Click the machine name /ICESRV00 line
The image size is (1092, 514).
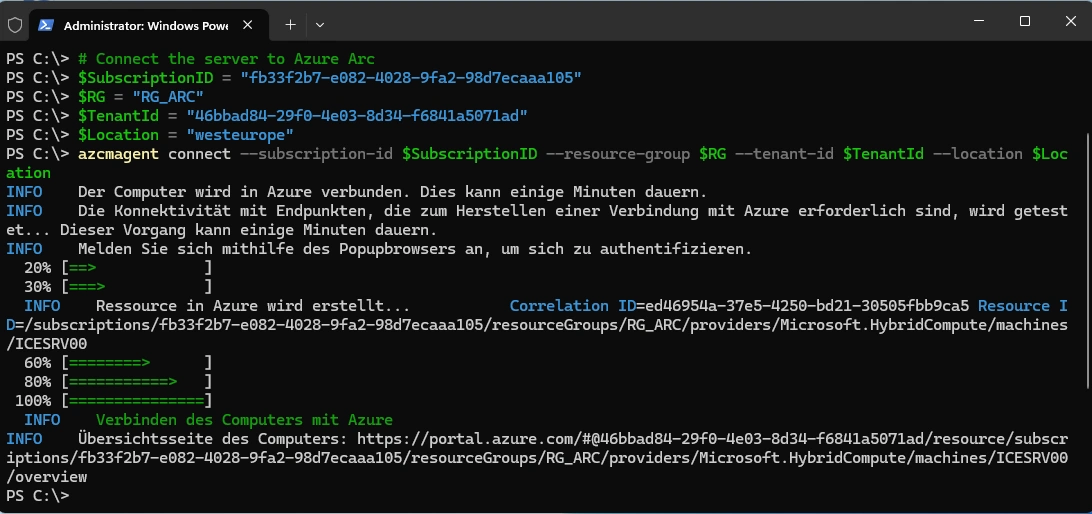click(x=47, y=343)
